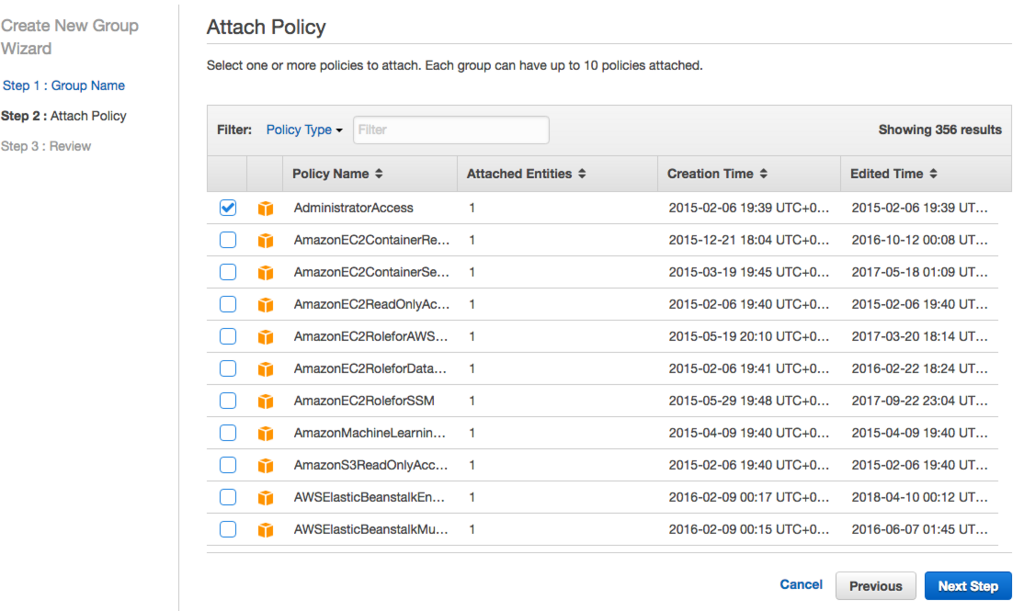Focus the policy Filter text field
This screenshot has height=611, width=1024.
click(x=450, y=130)
